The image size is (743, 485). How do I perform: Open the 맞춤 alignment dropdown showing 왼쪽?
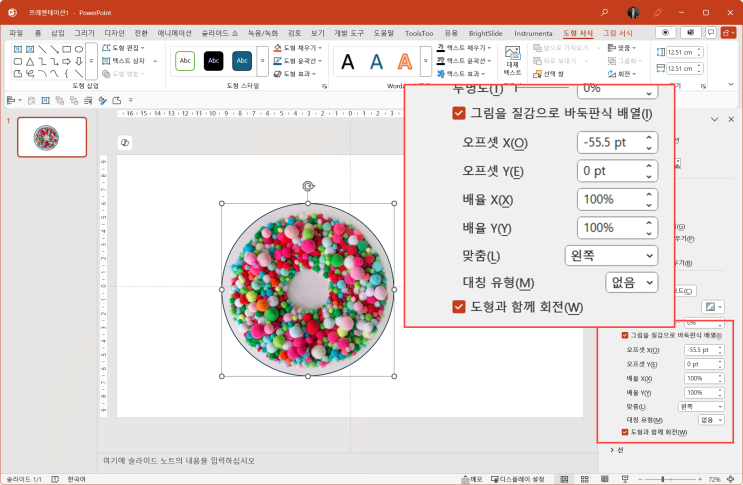[703, 406]
